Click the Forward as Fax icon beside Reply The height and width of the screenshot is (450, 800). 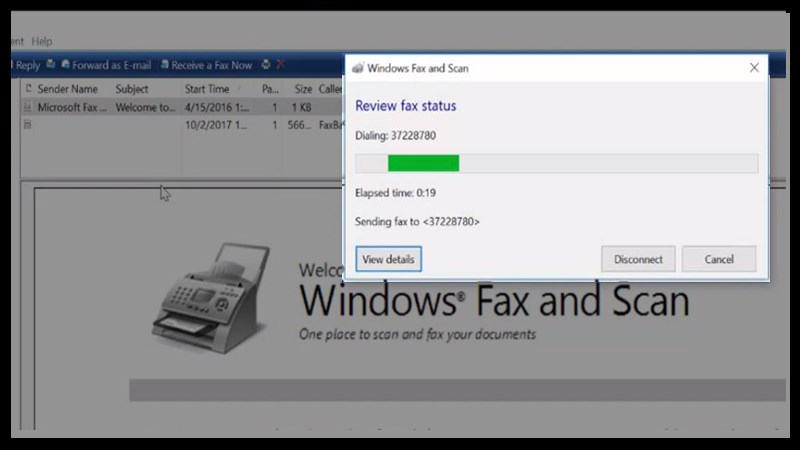[51, 64]
